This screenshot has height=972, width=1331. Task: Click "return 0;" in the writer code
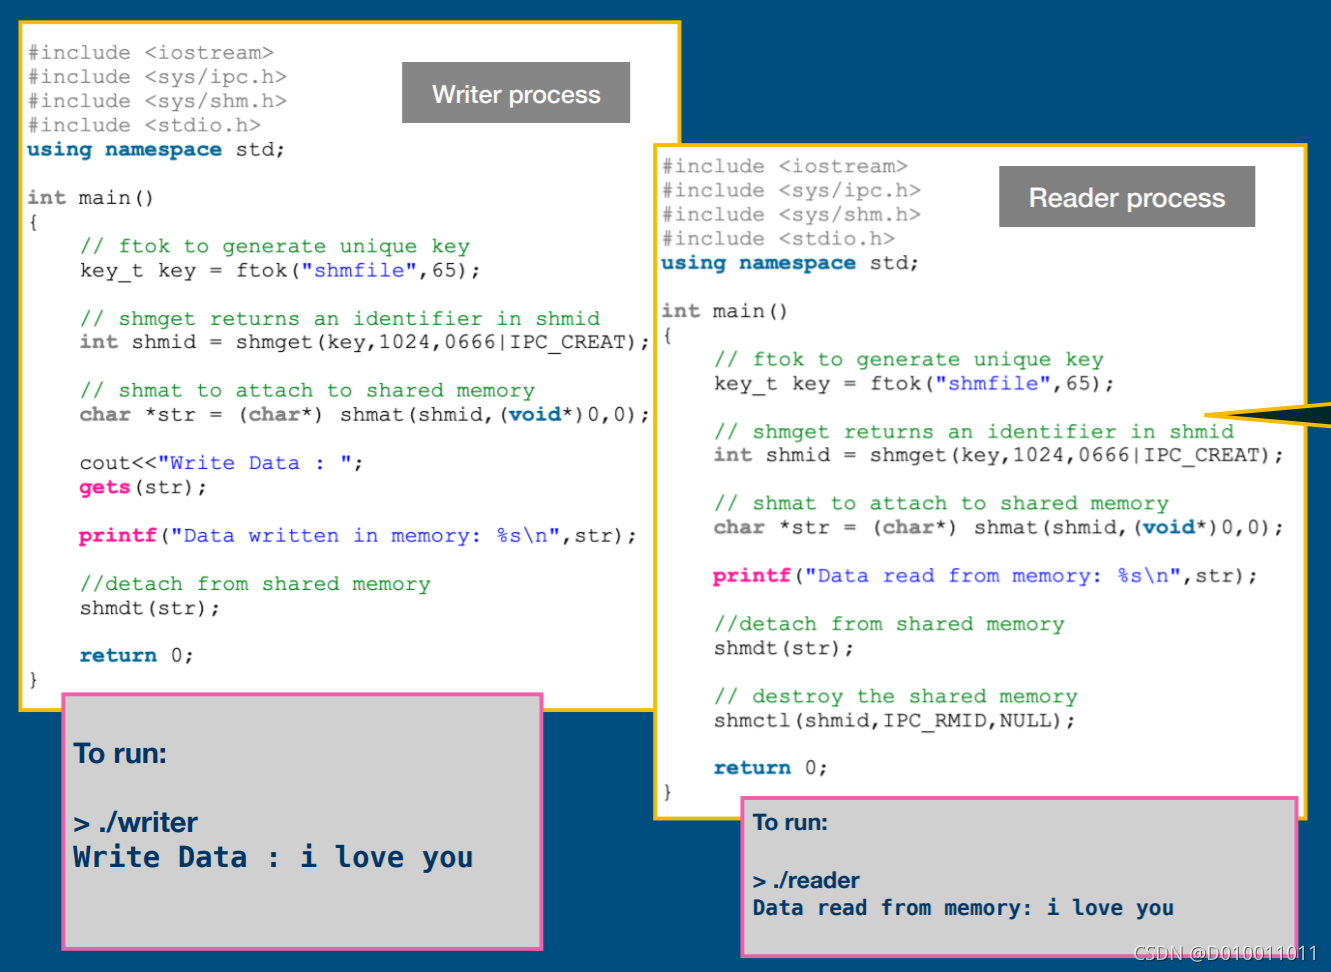pyautogui.click(x=137, y=655)
